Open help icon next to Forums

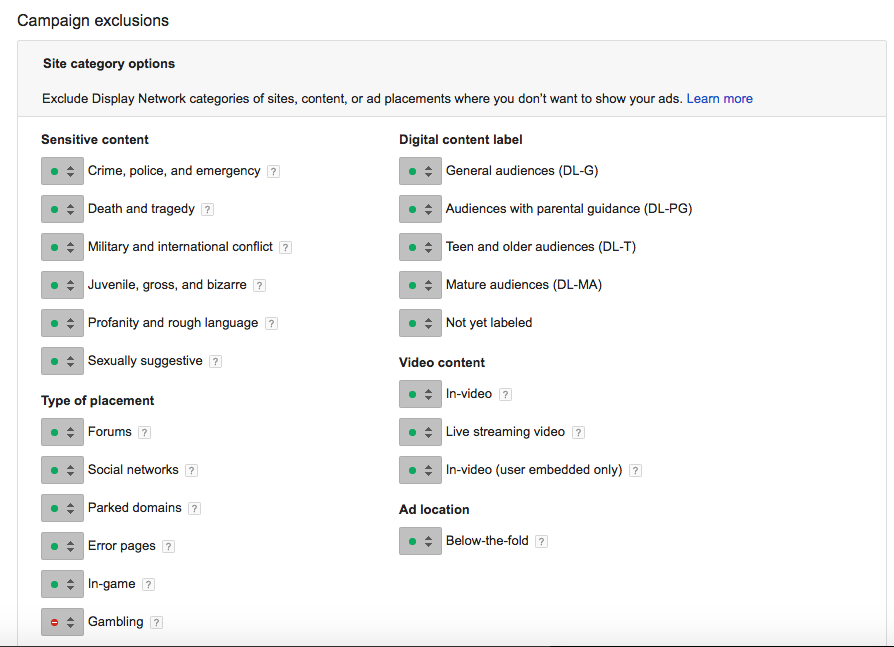coord(145,433)
